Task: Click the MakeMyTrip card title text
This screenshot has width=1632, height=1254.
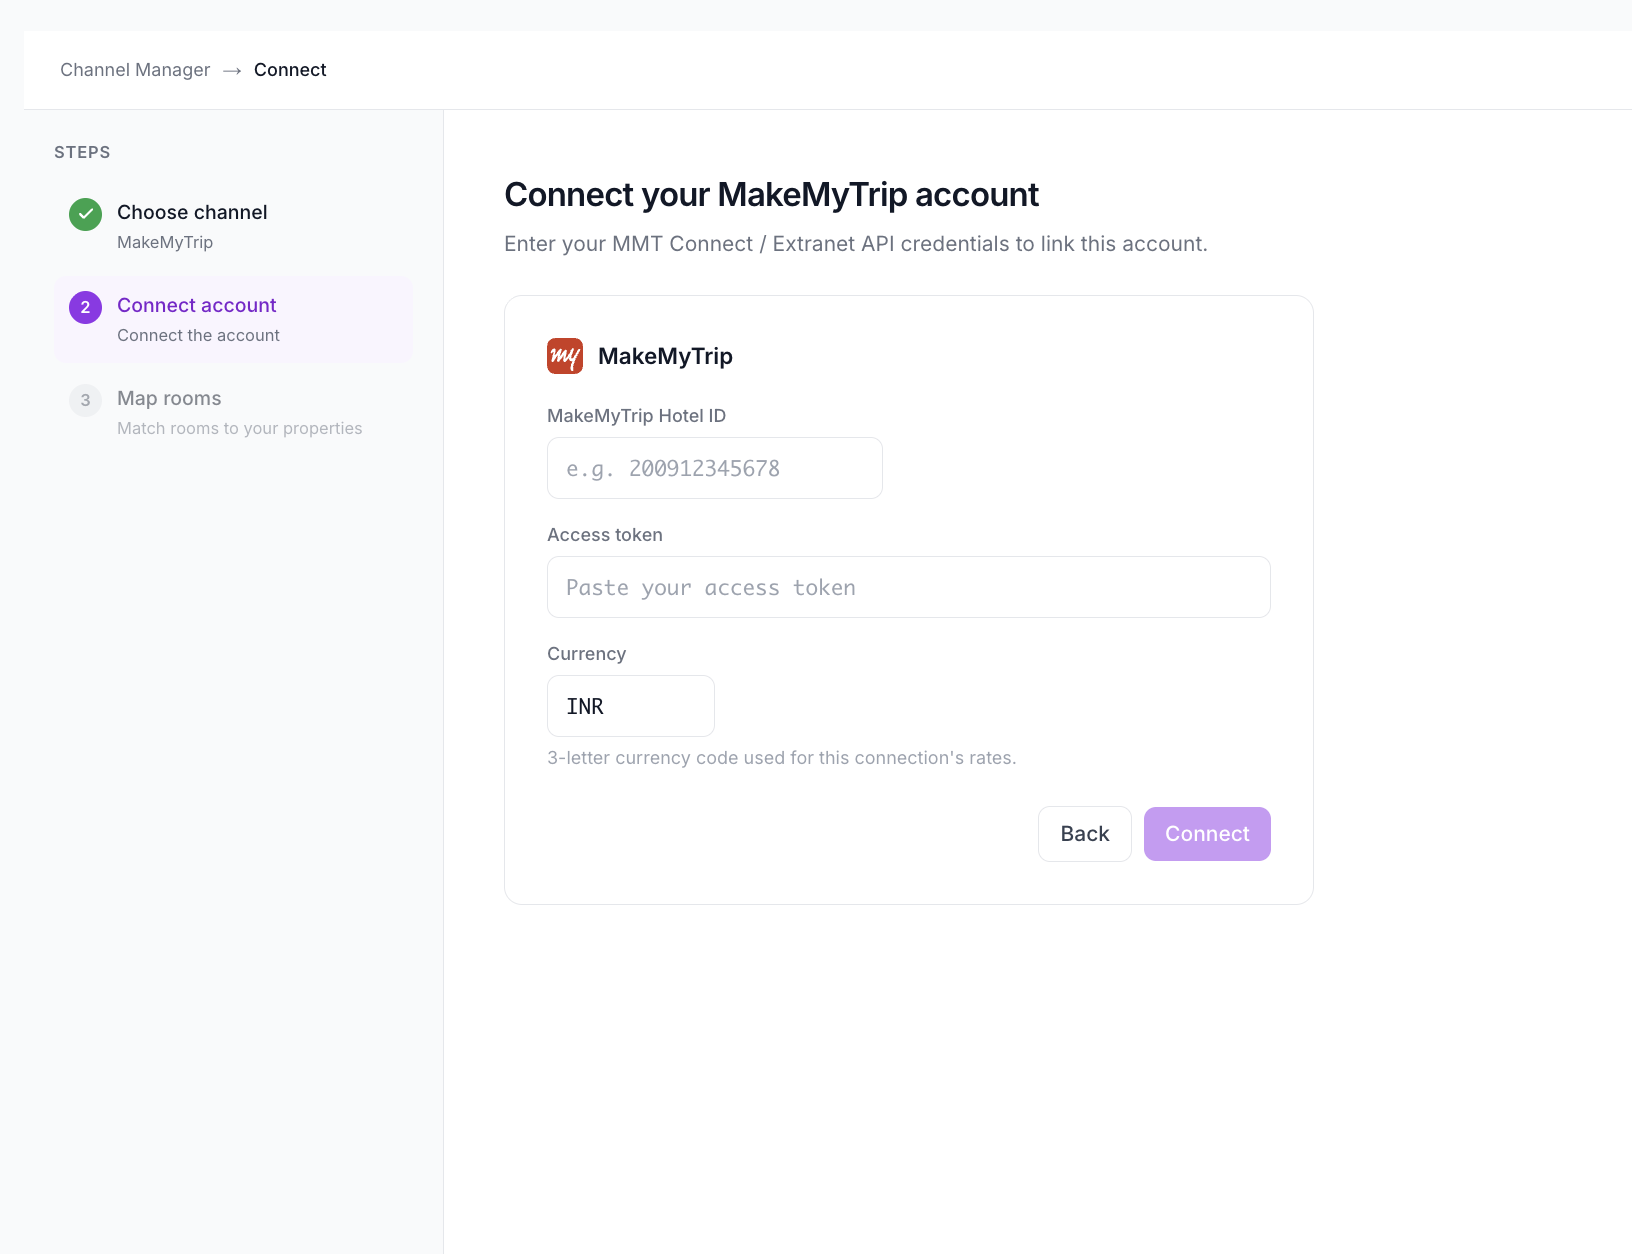Action: tap(666, 356)
